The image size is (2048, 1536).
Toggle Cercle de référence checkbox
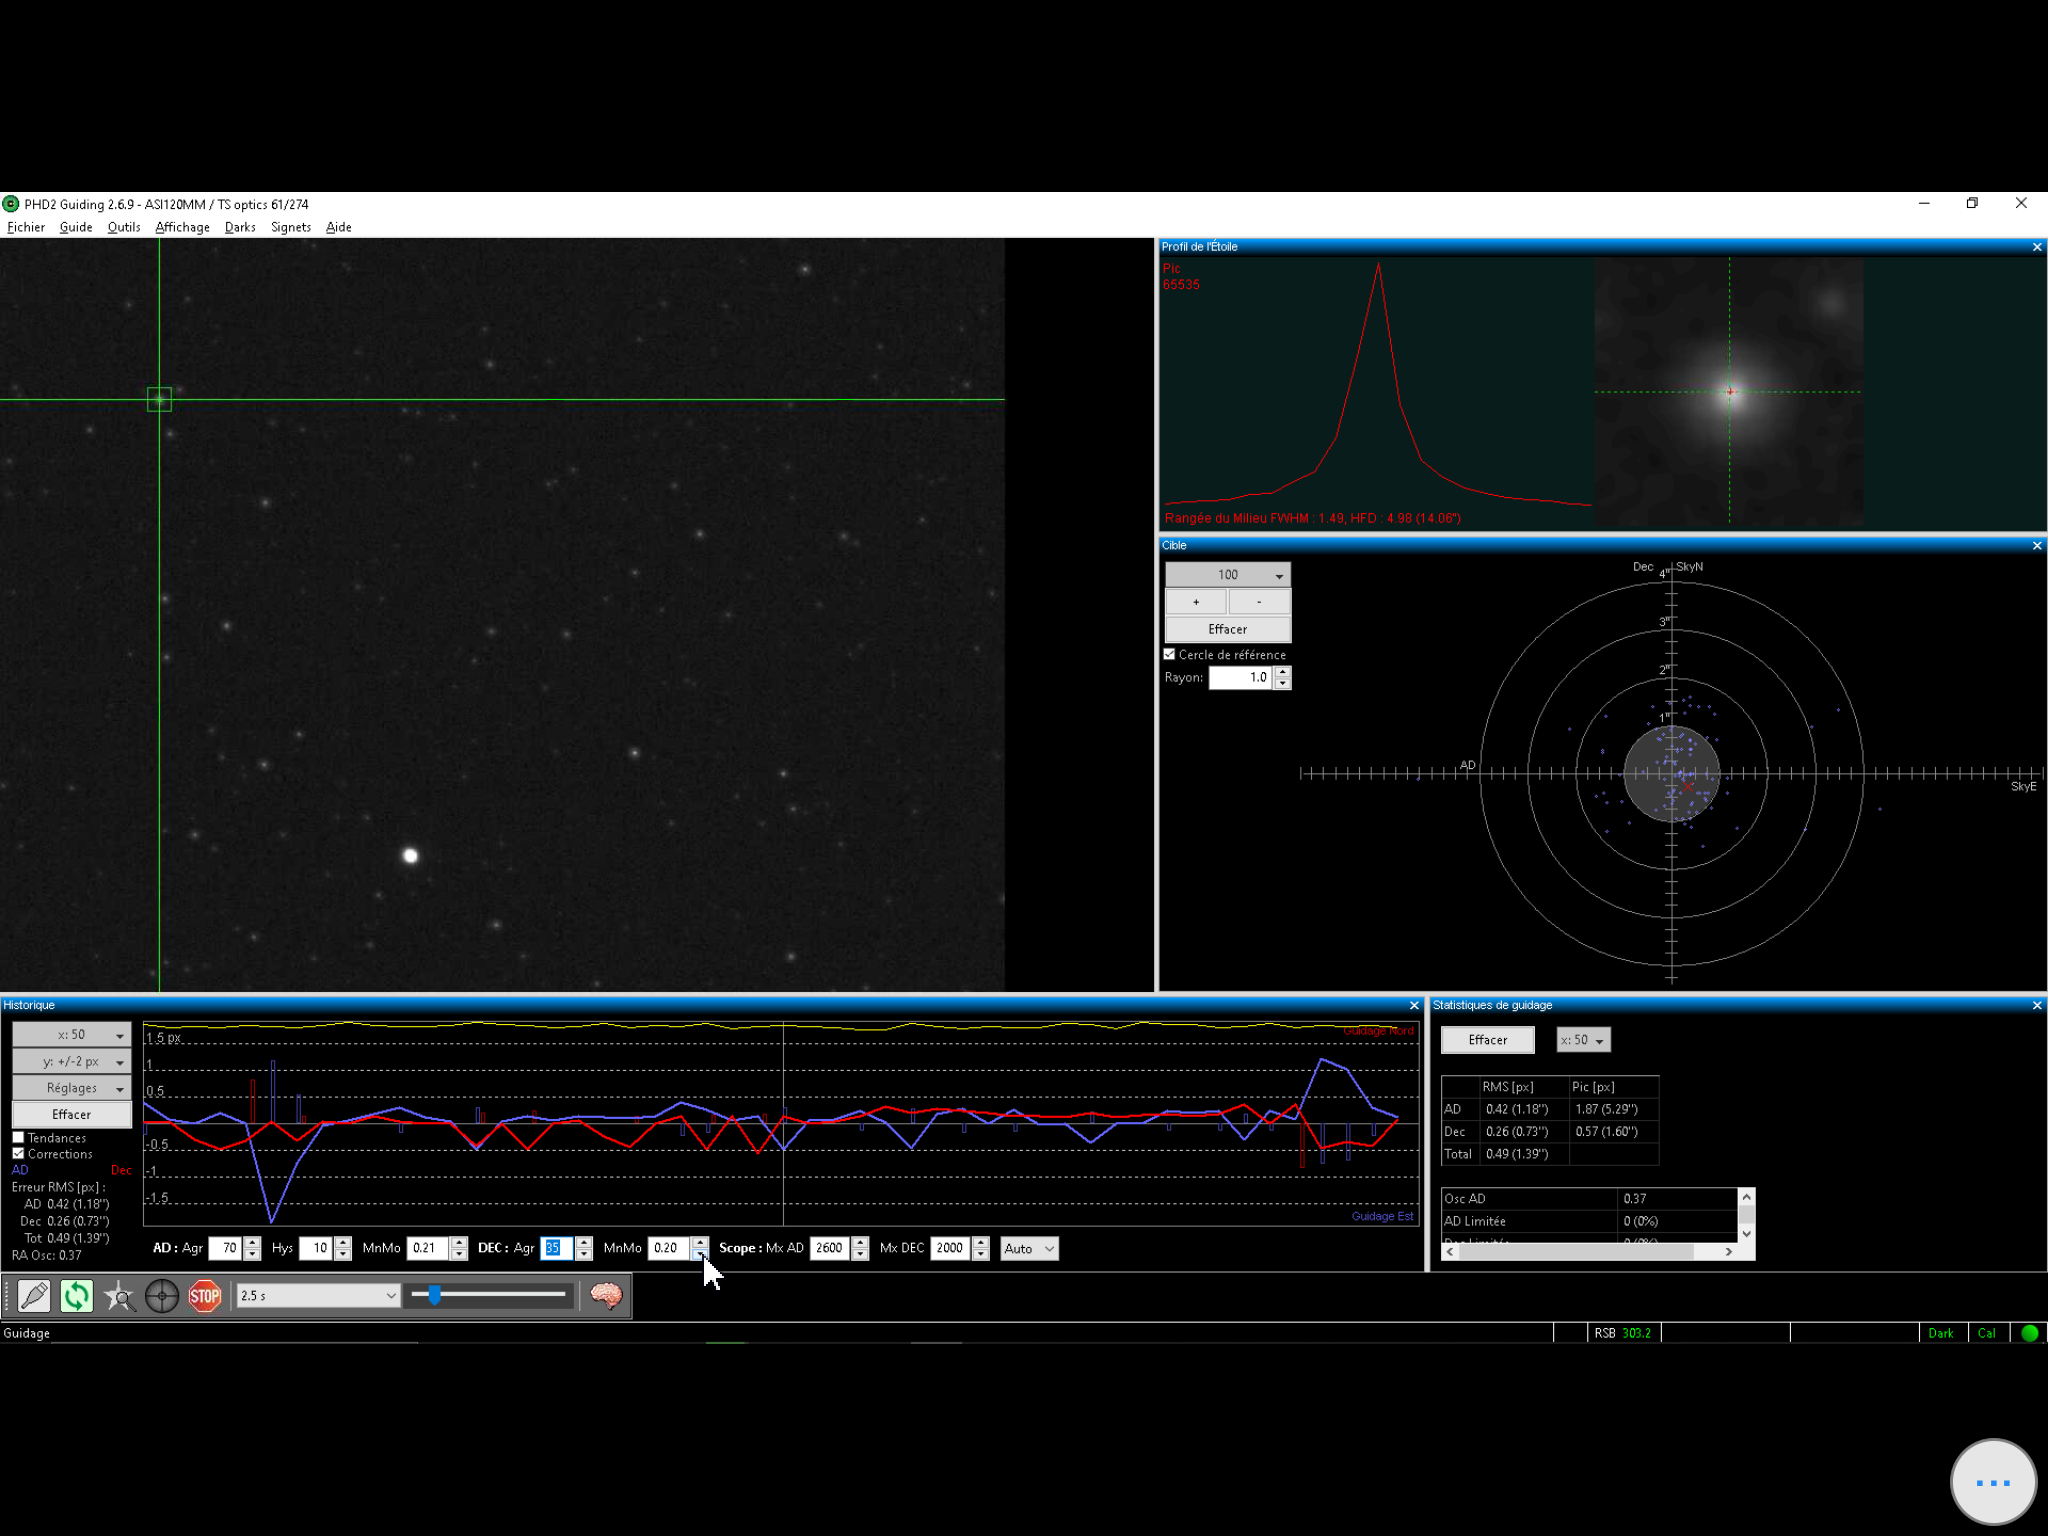(x=1169, y=655)
